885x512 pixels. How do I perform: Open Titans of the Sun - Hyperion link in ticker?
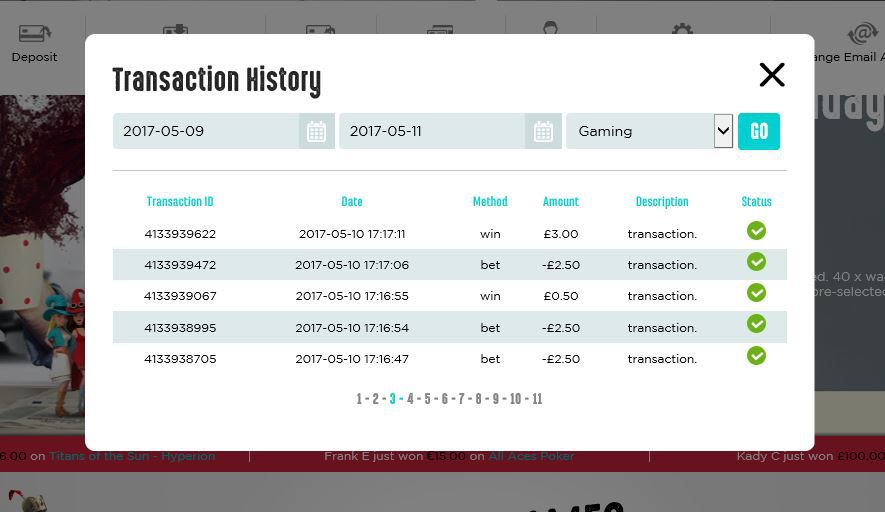coord(132,456)
